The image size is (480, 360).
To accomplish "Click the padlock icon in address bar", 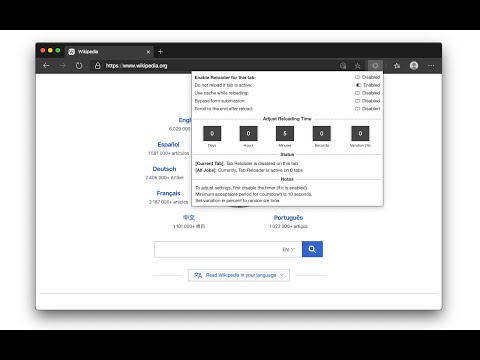I will 97,66.
